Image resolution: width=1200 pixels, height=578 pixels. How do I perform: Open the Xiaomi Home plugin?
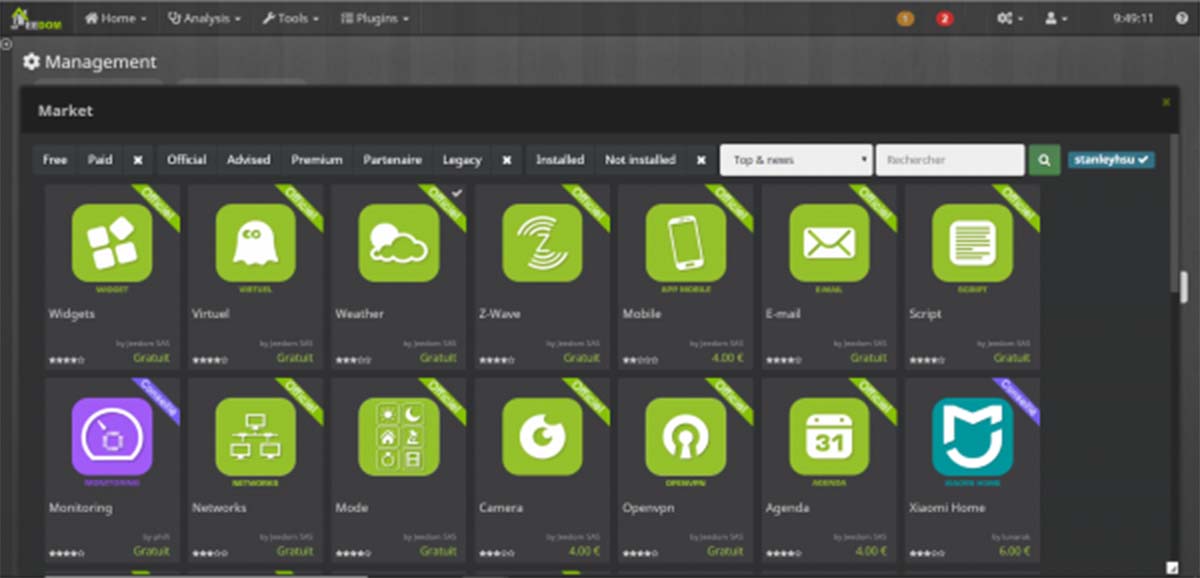(x=972, y=437)
